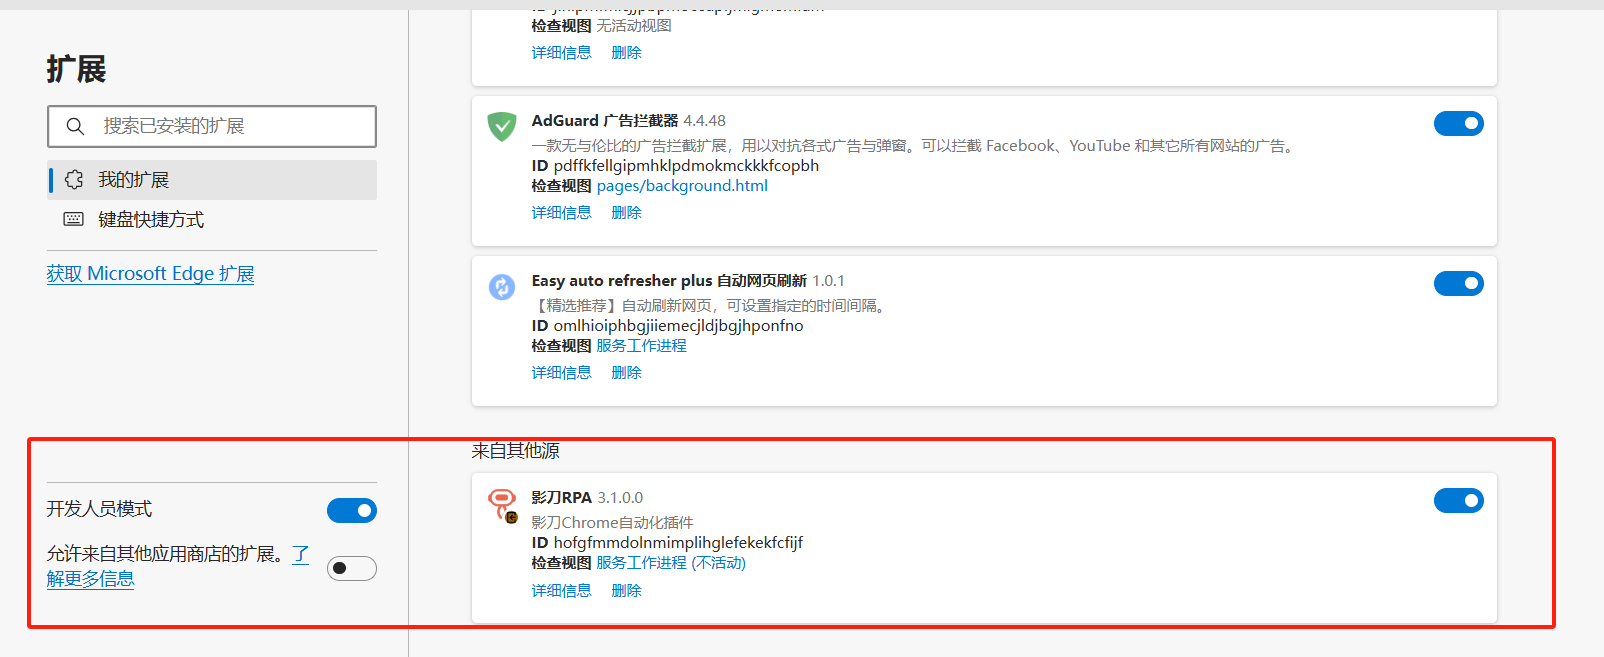Toggle 开发人员模式 switch off

point(352,511)
